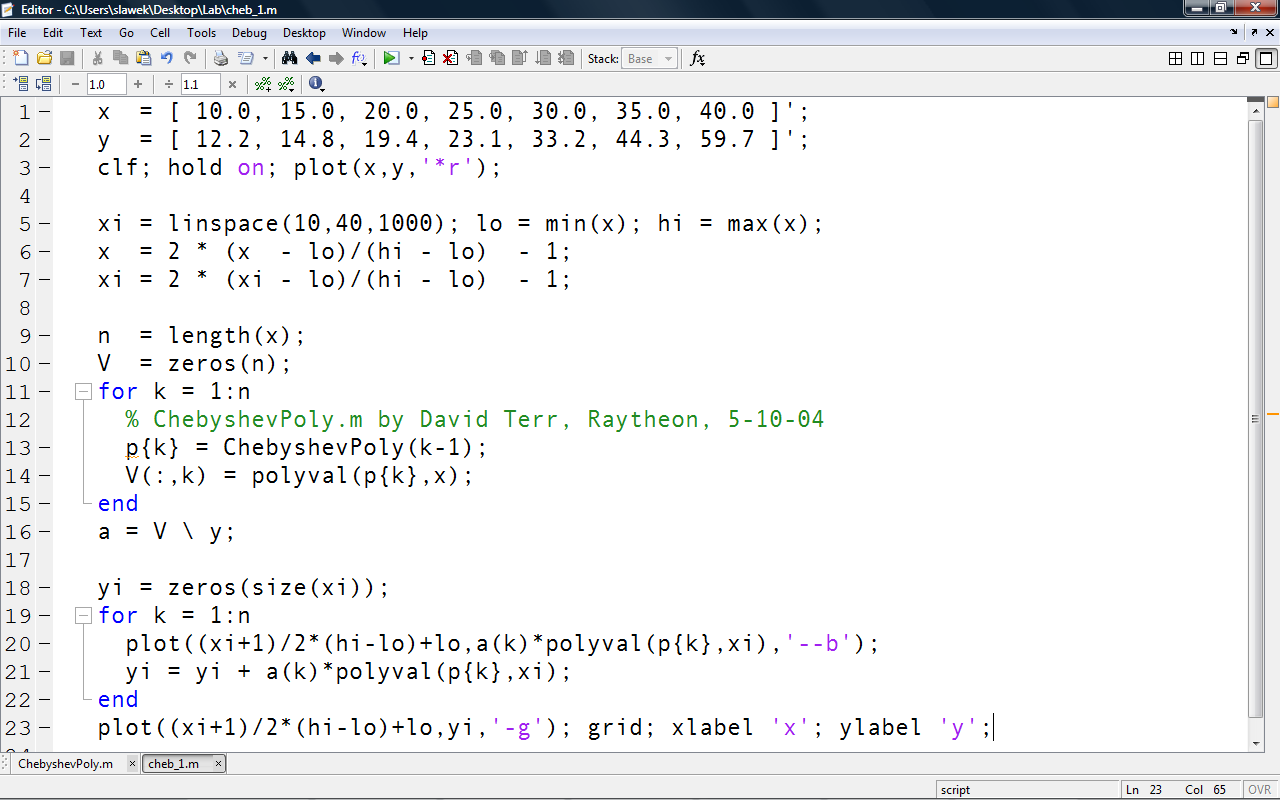Collapse the for loop at line 11
Screen dimensions: 1280x800
click(x=83, y=391)
